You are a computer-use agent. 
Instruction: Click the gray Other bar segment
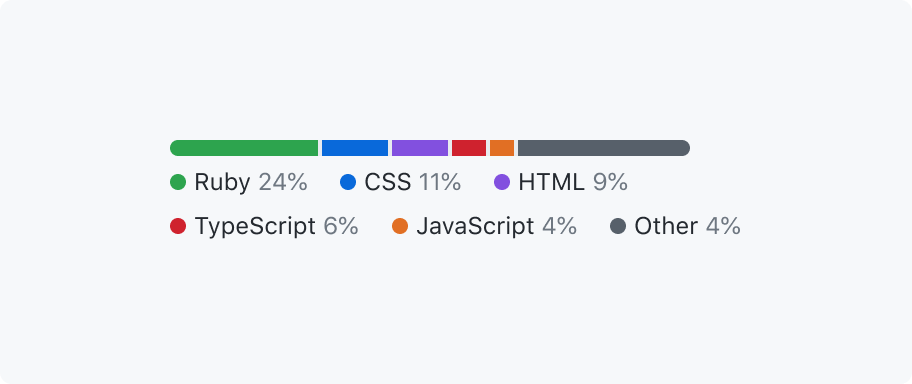pyautogui.click(x=604, y=148)
